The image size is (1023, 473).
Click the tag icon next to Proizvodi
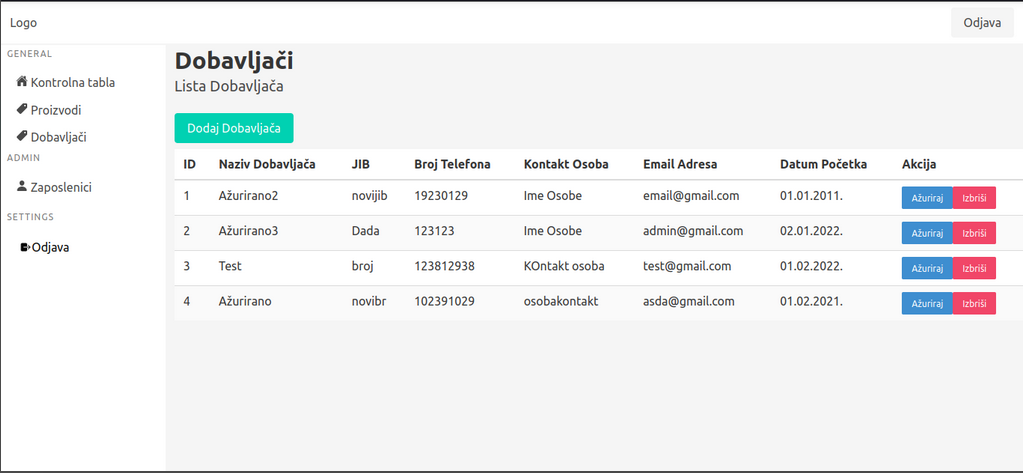[22, 109]
